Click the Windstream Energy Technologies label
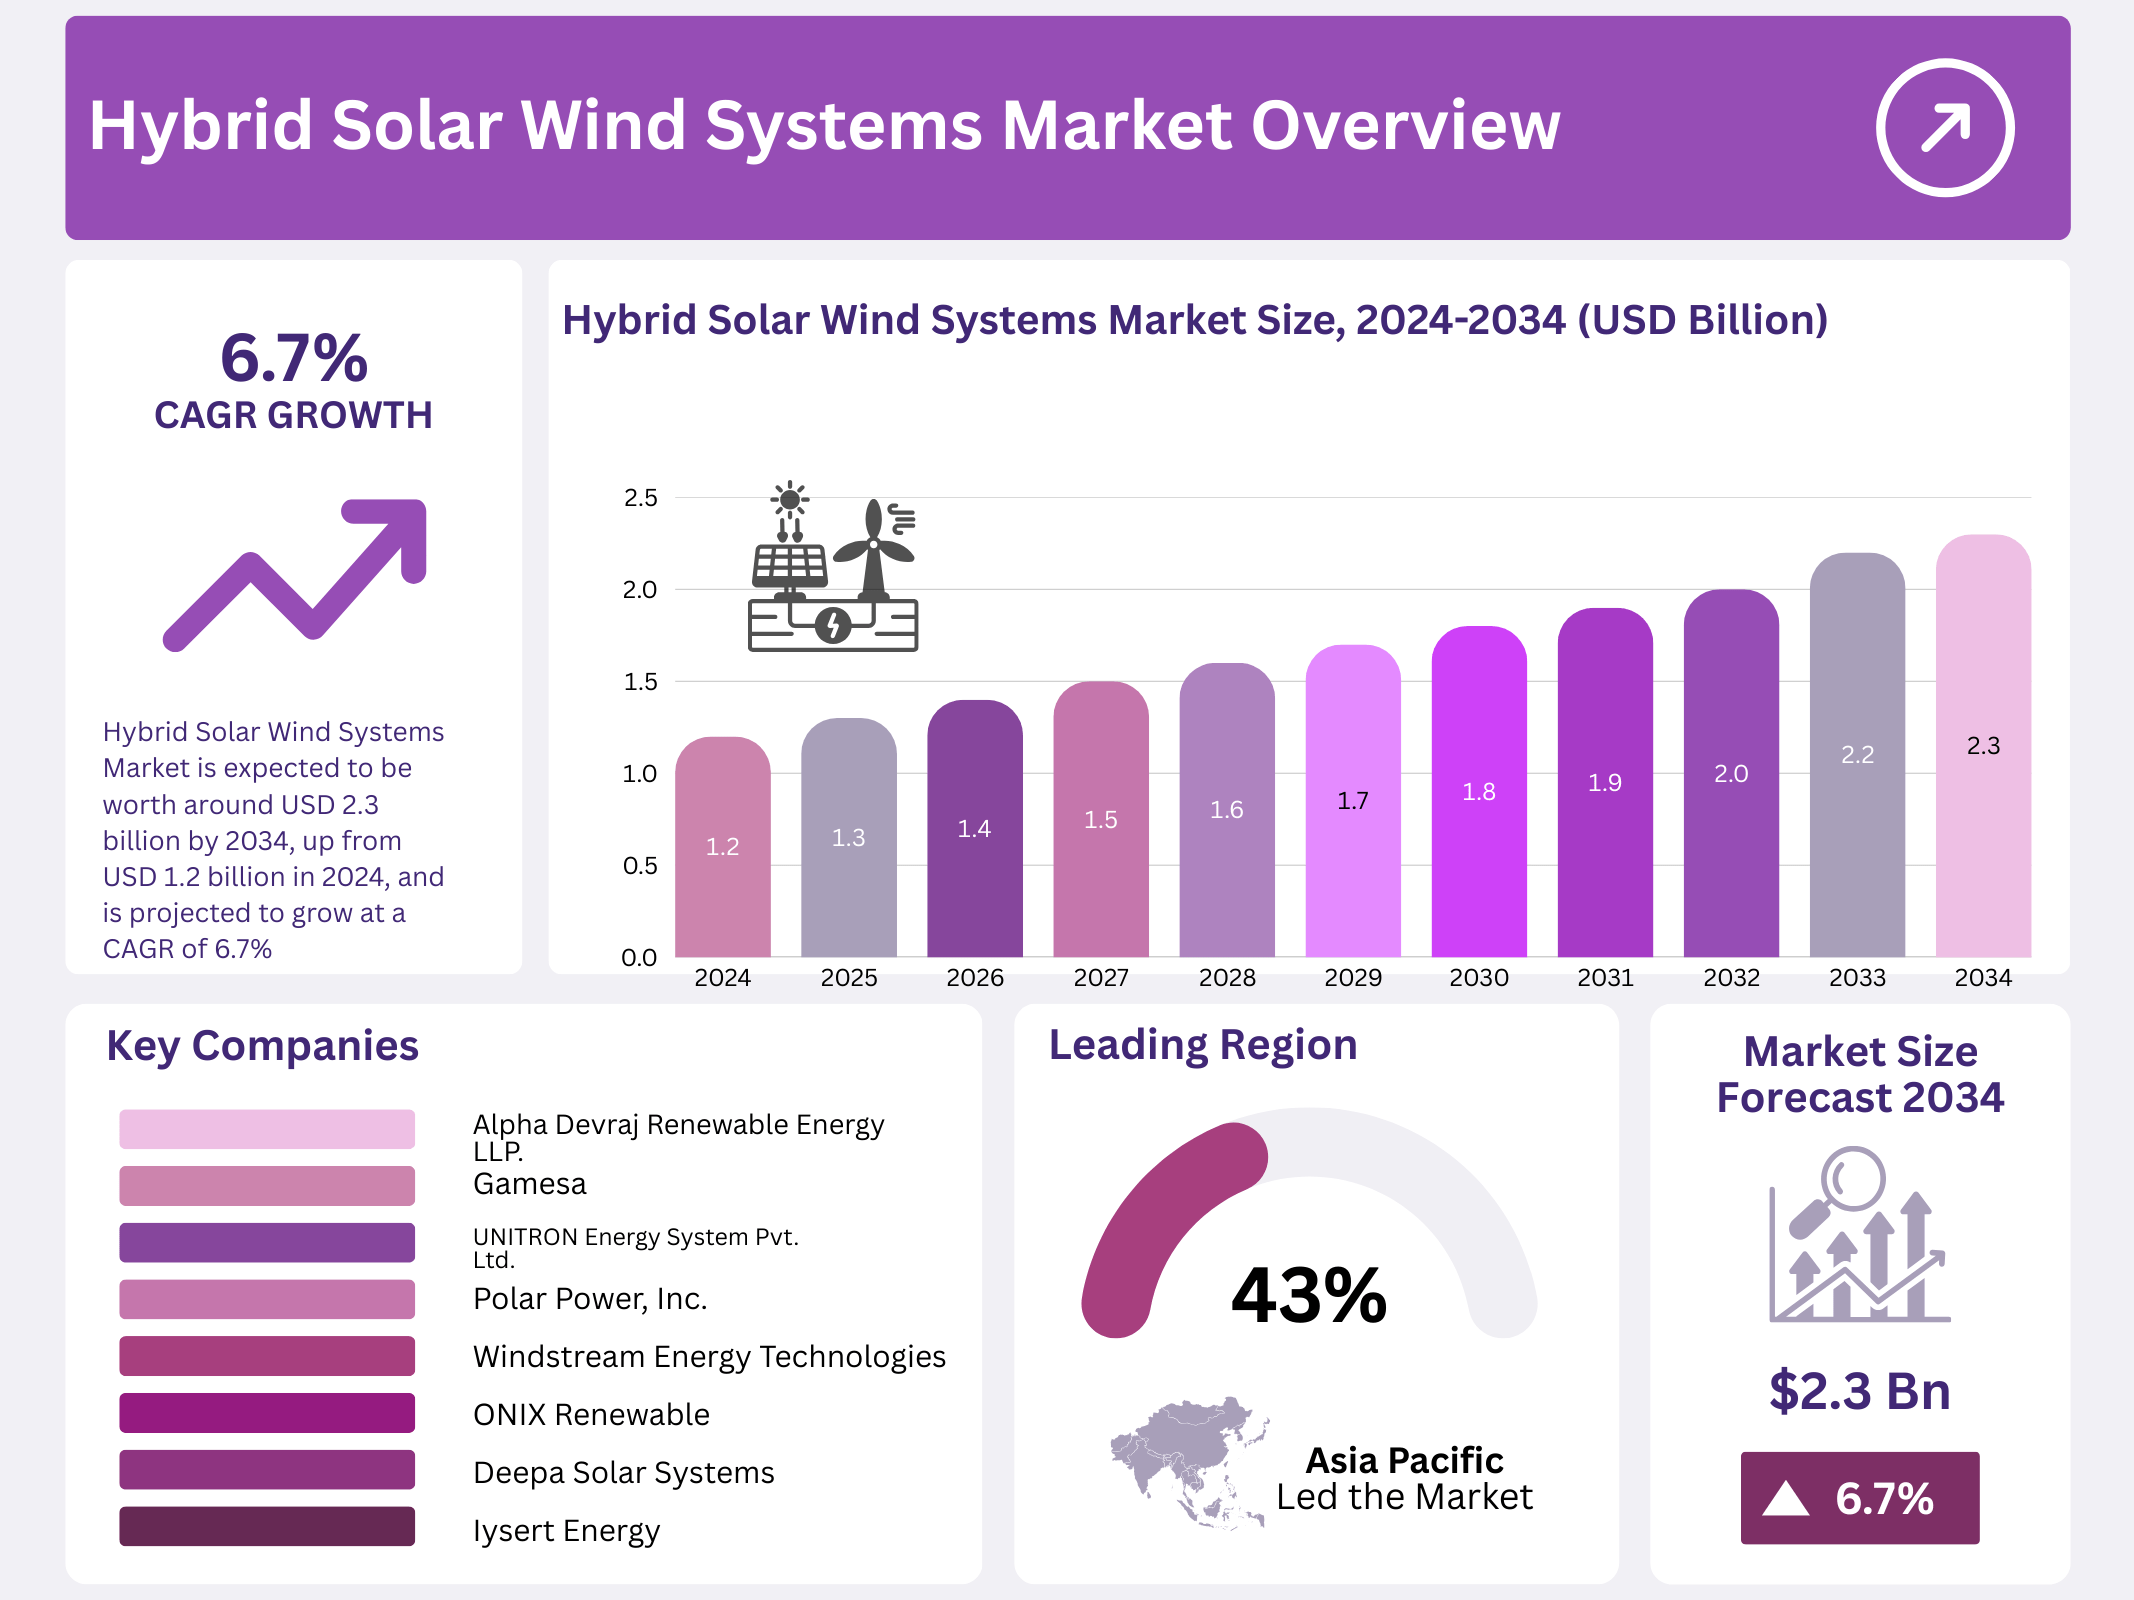Image resolution: width=2134 pixels, height=1600 pixels. pyautogui.click(x=709, y=1357)
